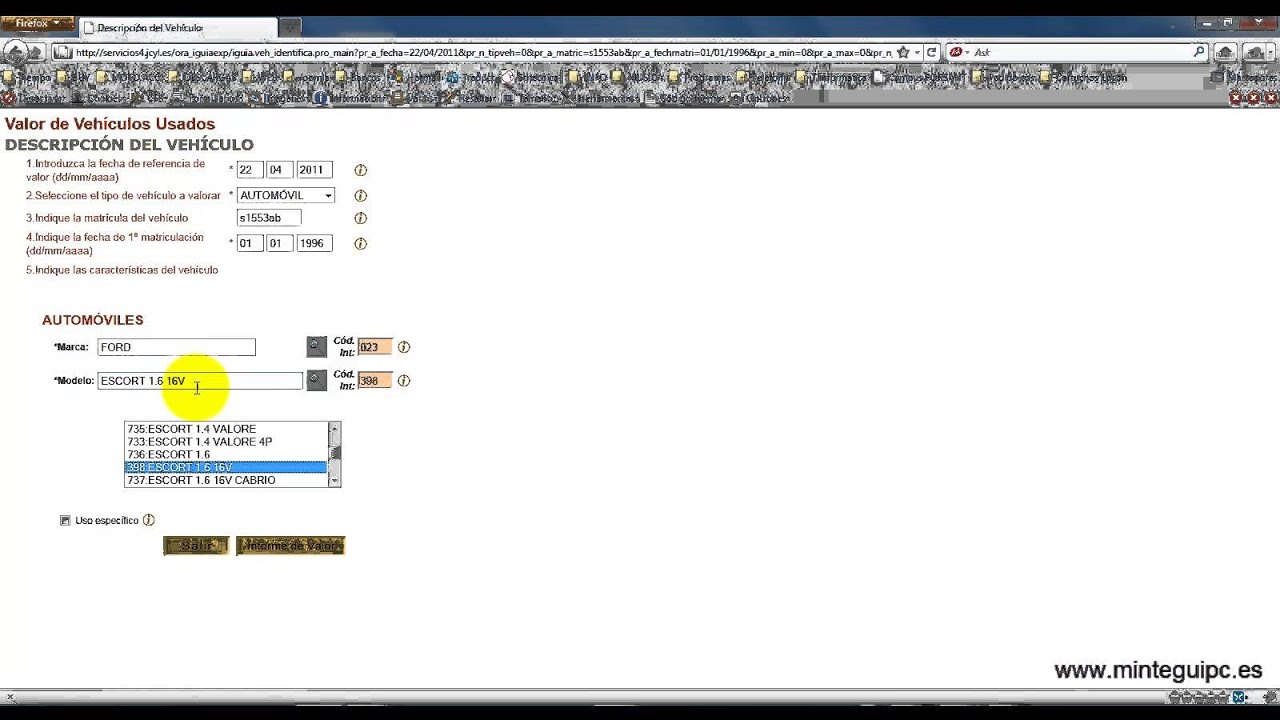This screenshot has width=1280, height=720.
Task: Click the browser URL address bar
Action: [x=480, y=53]
